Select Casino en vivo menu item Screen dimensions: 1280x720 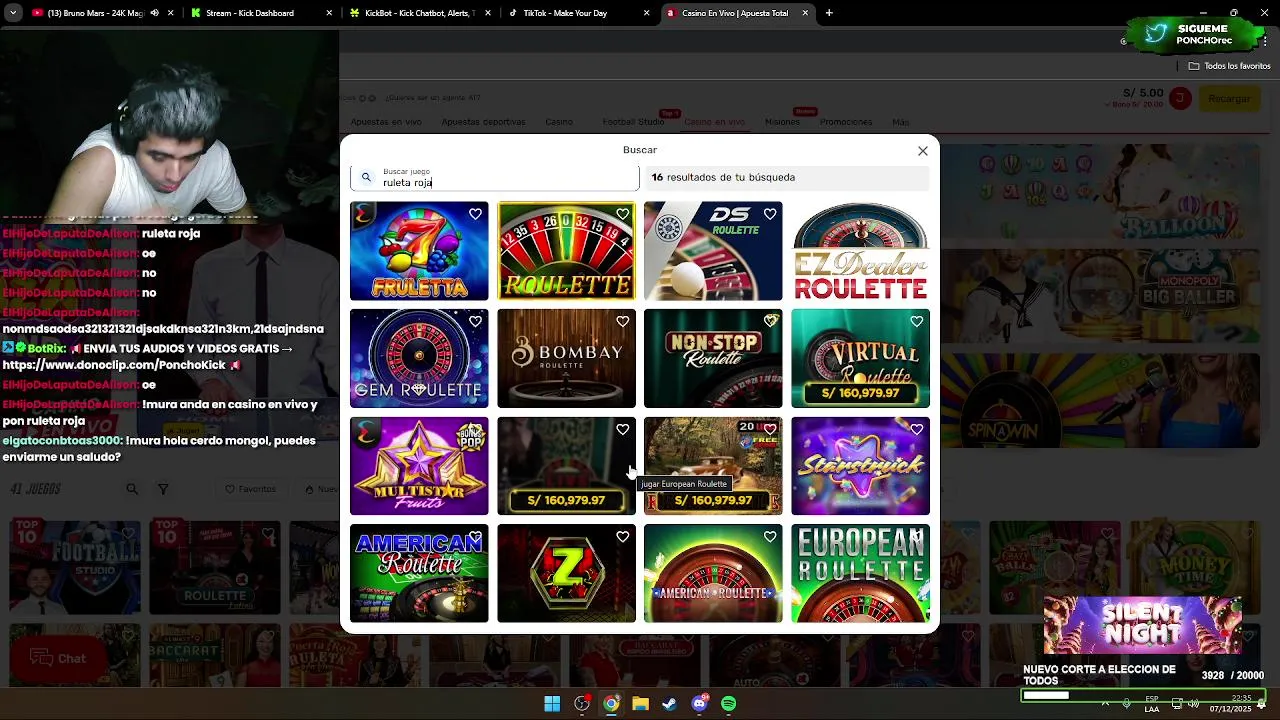coord(714,122)
